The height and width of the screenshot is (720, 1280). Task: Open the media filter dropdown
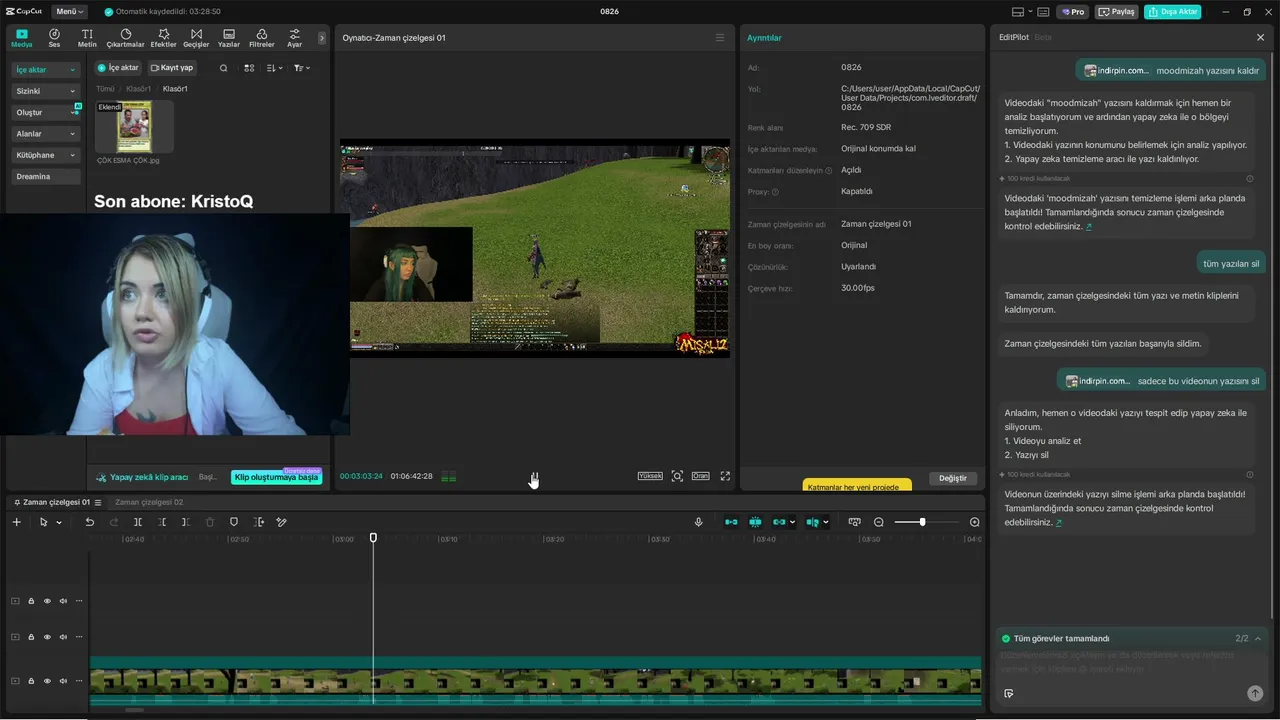pyautogui.click(x=301, y=68)
